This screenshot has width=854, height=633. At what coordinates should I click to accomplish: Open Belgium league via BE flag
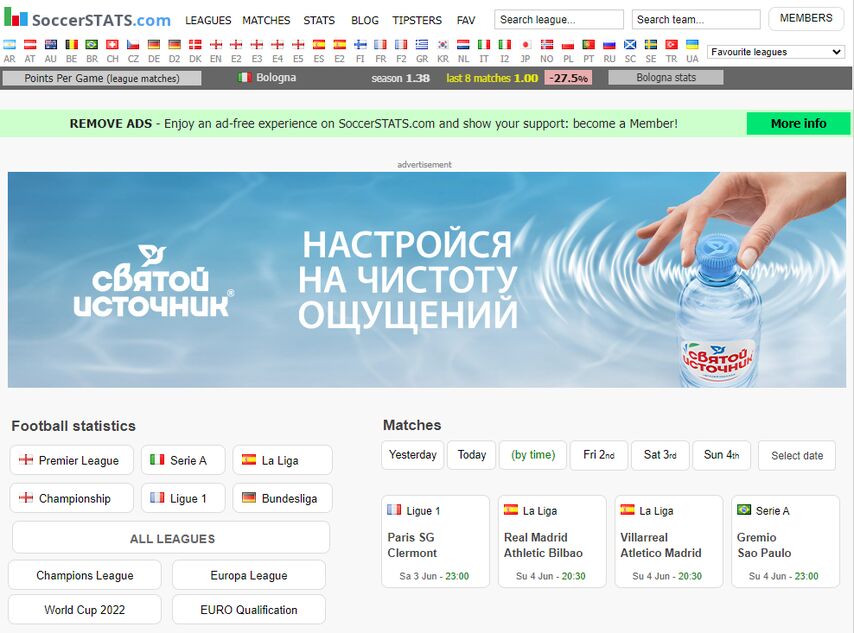[71, 45]
